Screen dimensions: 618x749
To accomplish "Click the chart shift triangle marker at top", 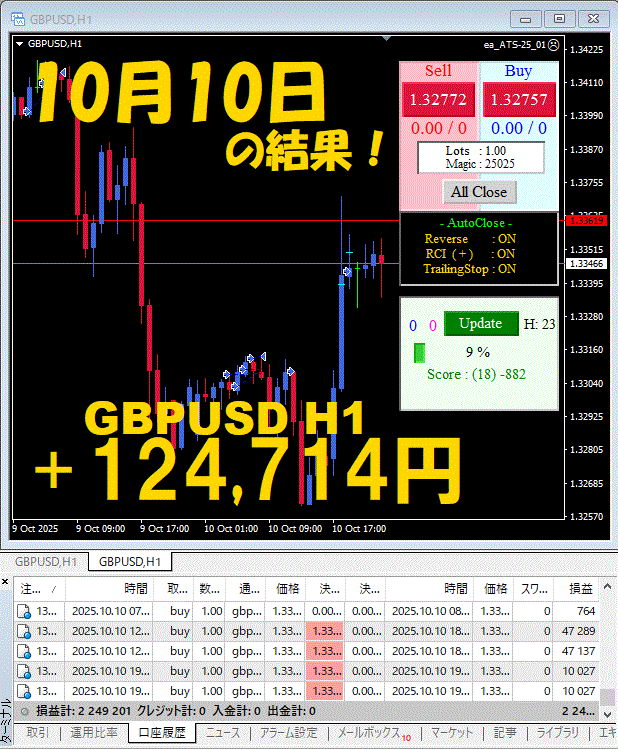I will tap(386, 39).
